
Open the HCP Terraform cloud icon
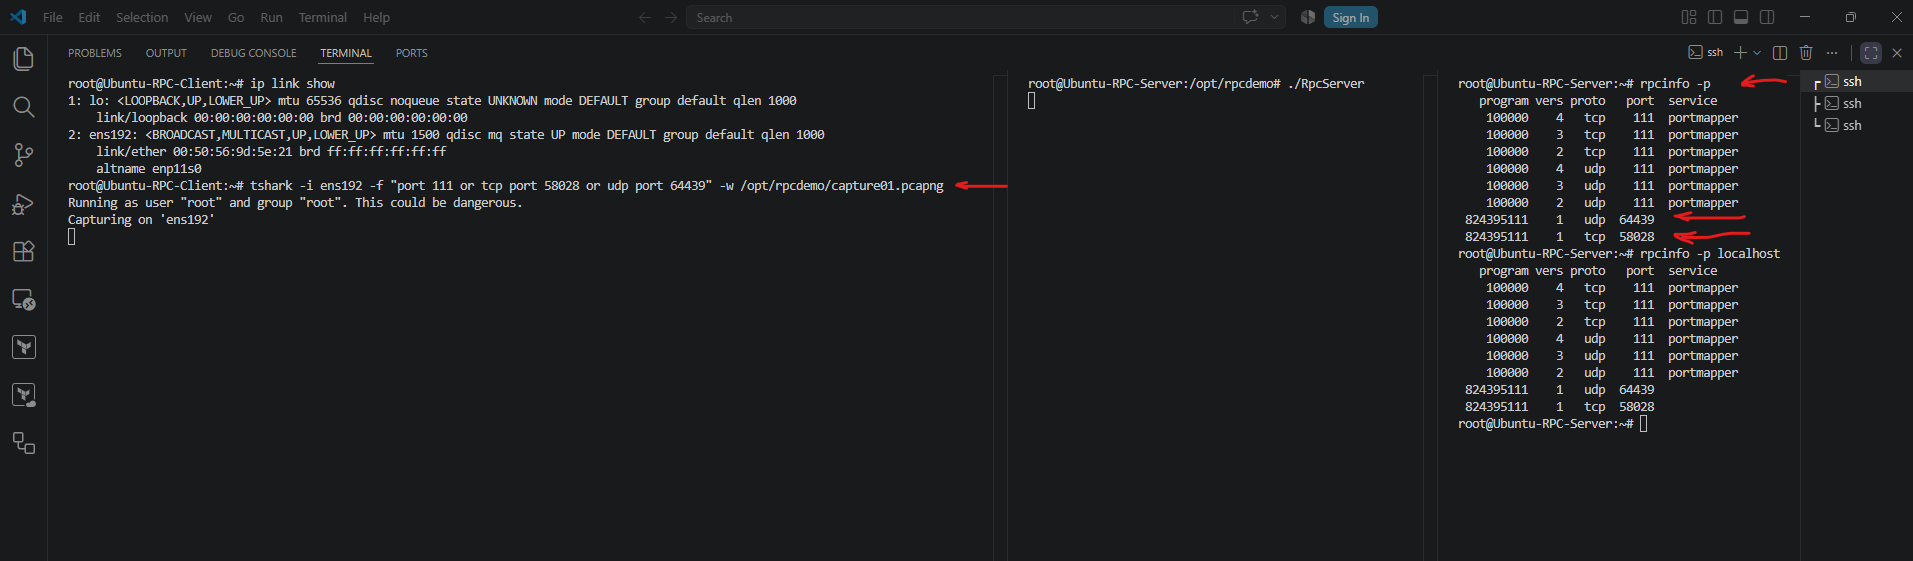(23, 395)
